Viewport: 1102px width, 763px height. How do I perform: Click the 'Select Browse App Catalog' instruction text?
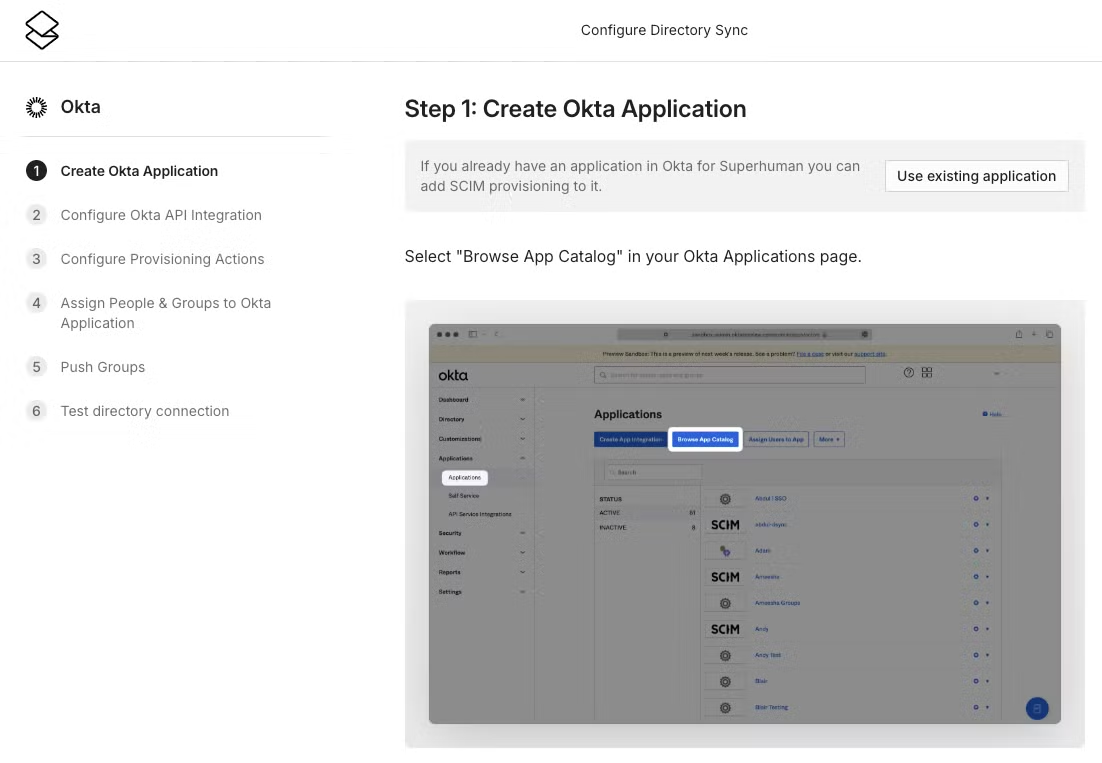(x=633, y=256)
